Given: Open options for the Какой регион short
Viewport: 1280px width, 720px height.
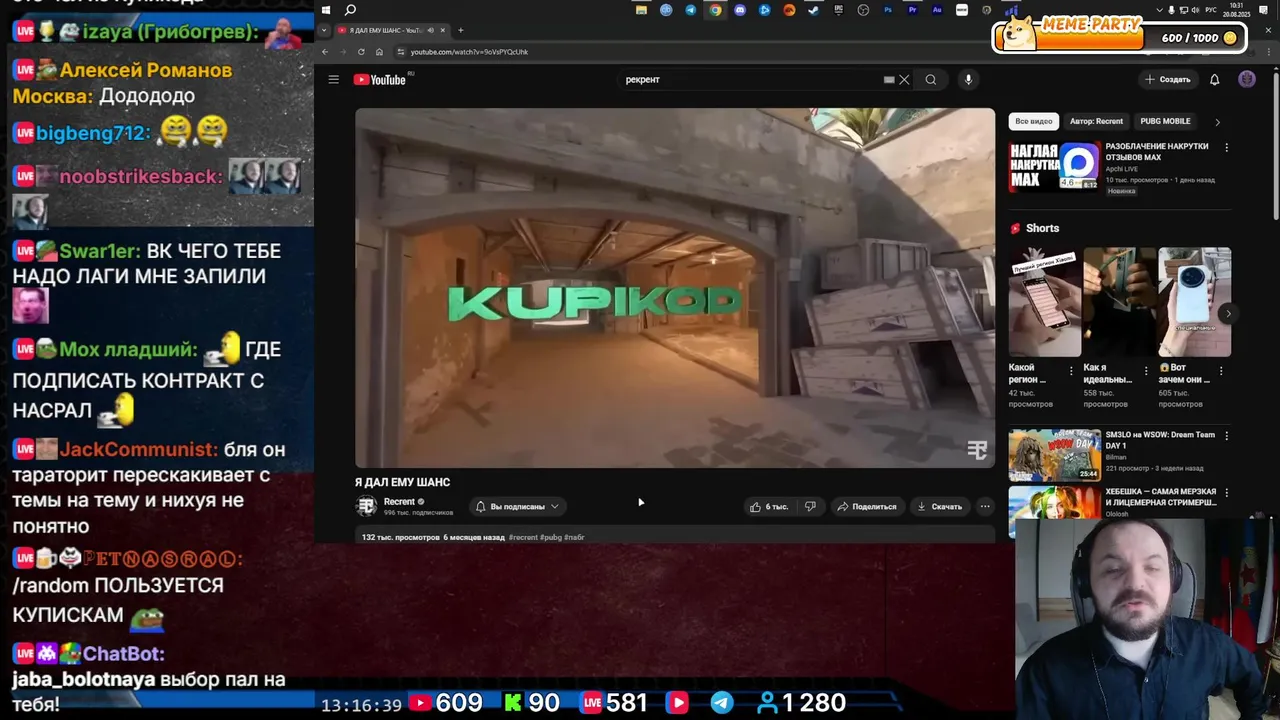Looking at the screenshot, I should [x=1071, y=371].
